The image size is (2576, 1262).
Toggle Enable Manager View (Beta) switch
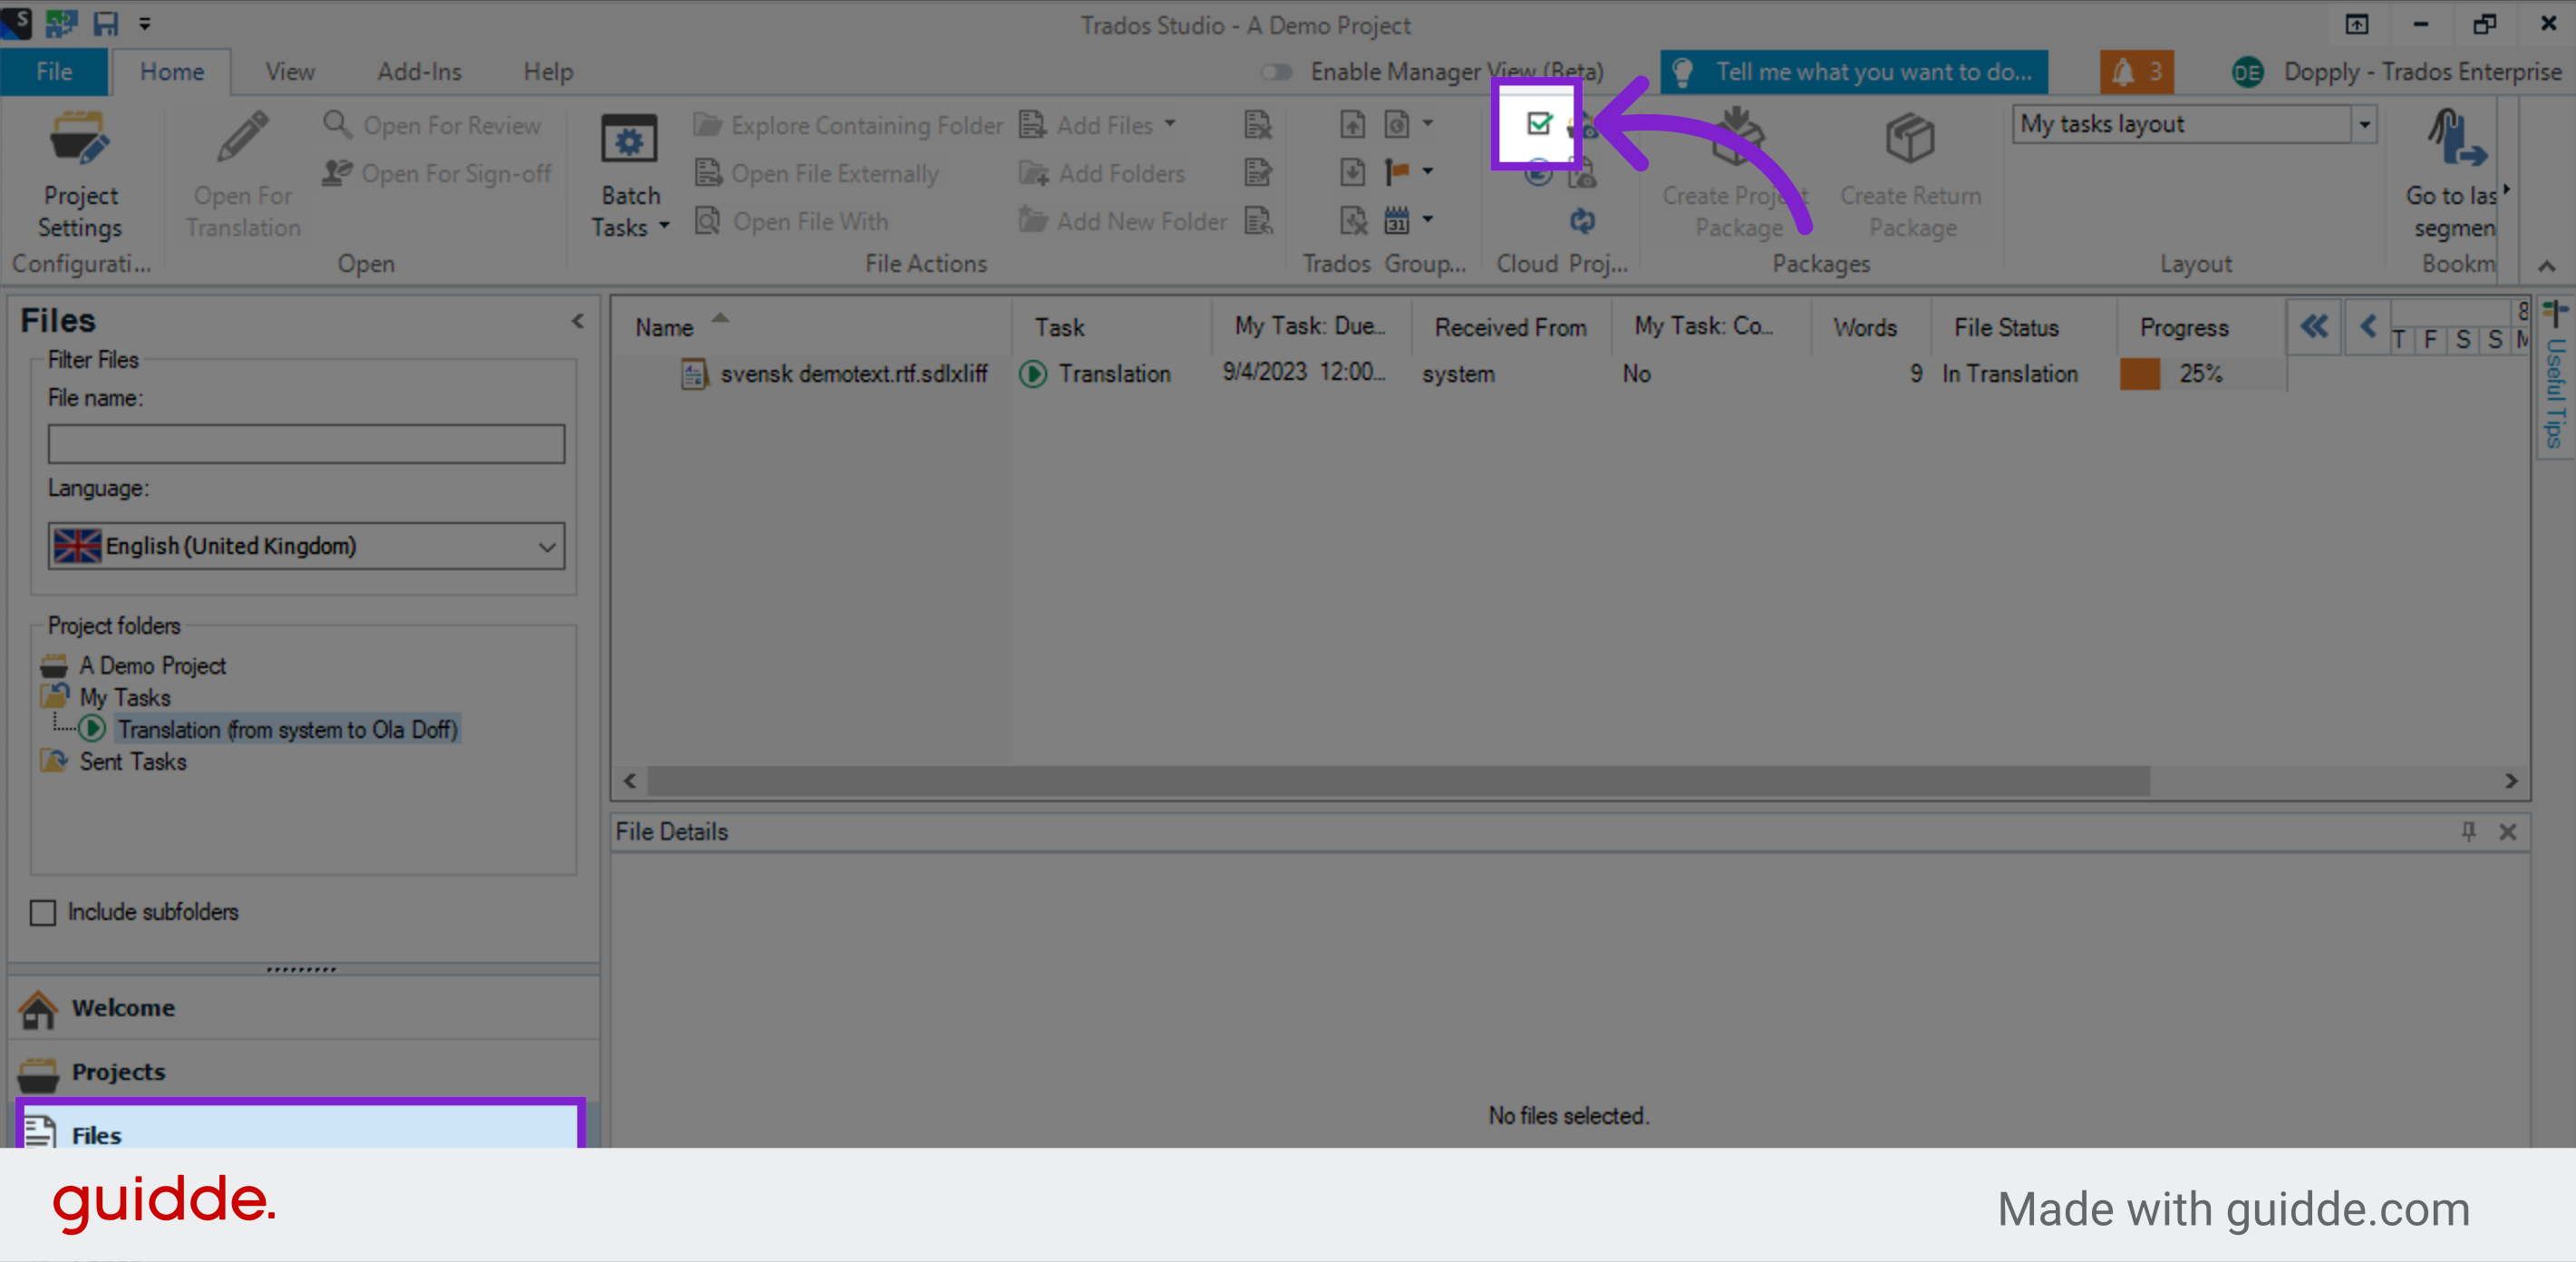[x=1276, y=72]
